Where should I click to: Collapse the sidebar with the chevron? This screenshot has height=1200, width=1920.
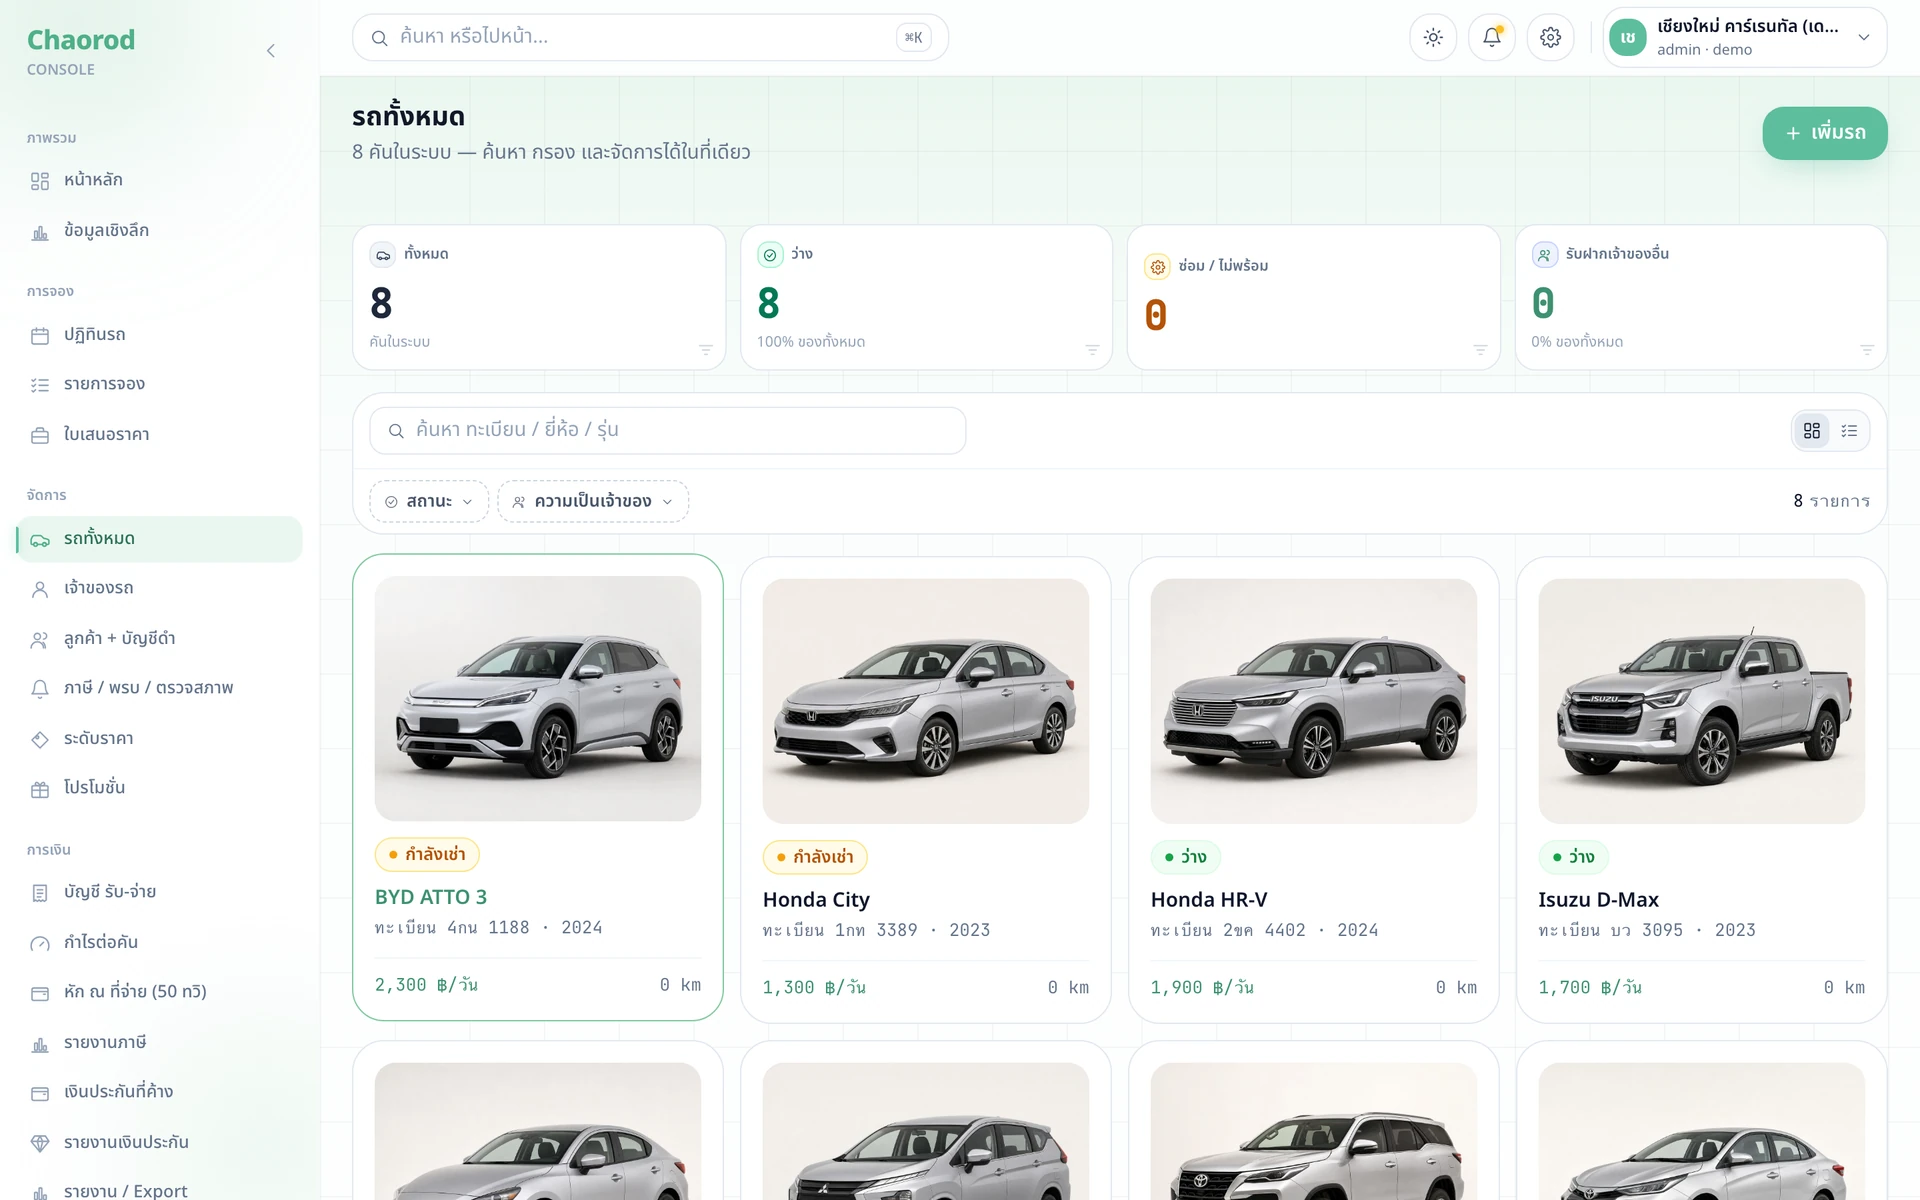coord(270,51)
